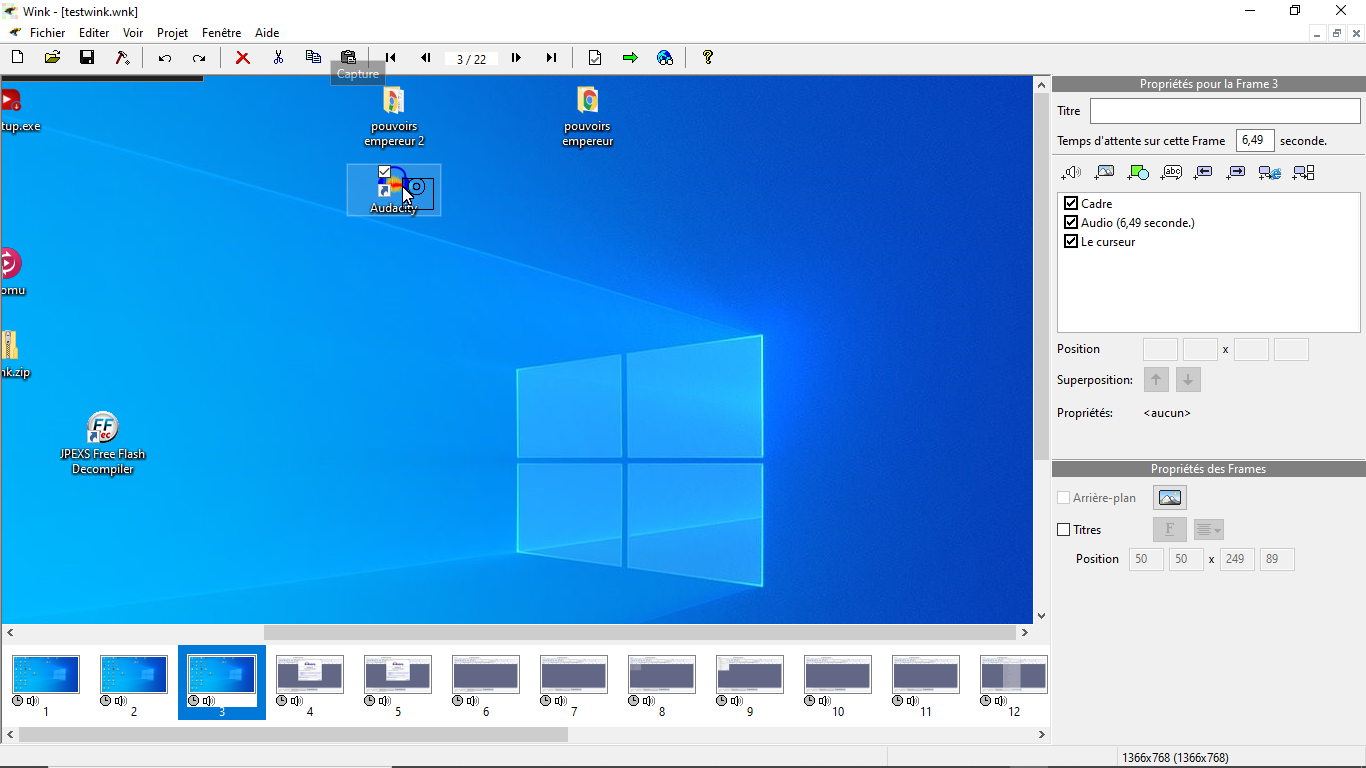Create a new project with the blank page icon
The height and width of the screenshot is (768, 1366).
17,58
